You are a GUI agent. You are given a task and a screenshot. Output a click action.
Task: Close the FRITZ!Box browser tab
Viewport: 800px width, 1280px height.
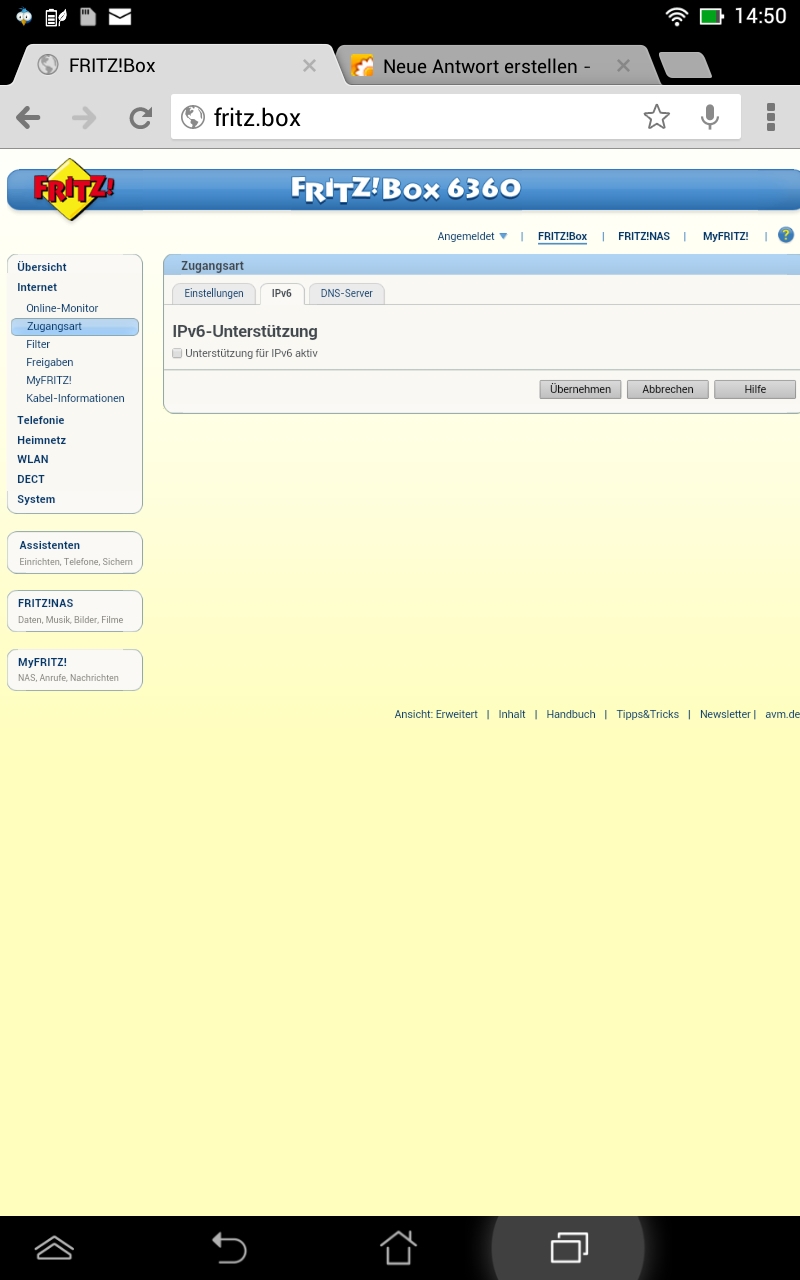(x=309, y=66)
